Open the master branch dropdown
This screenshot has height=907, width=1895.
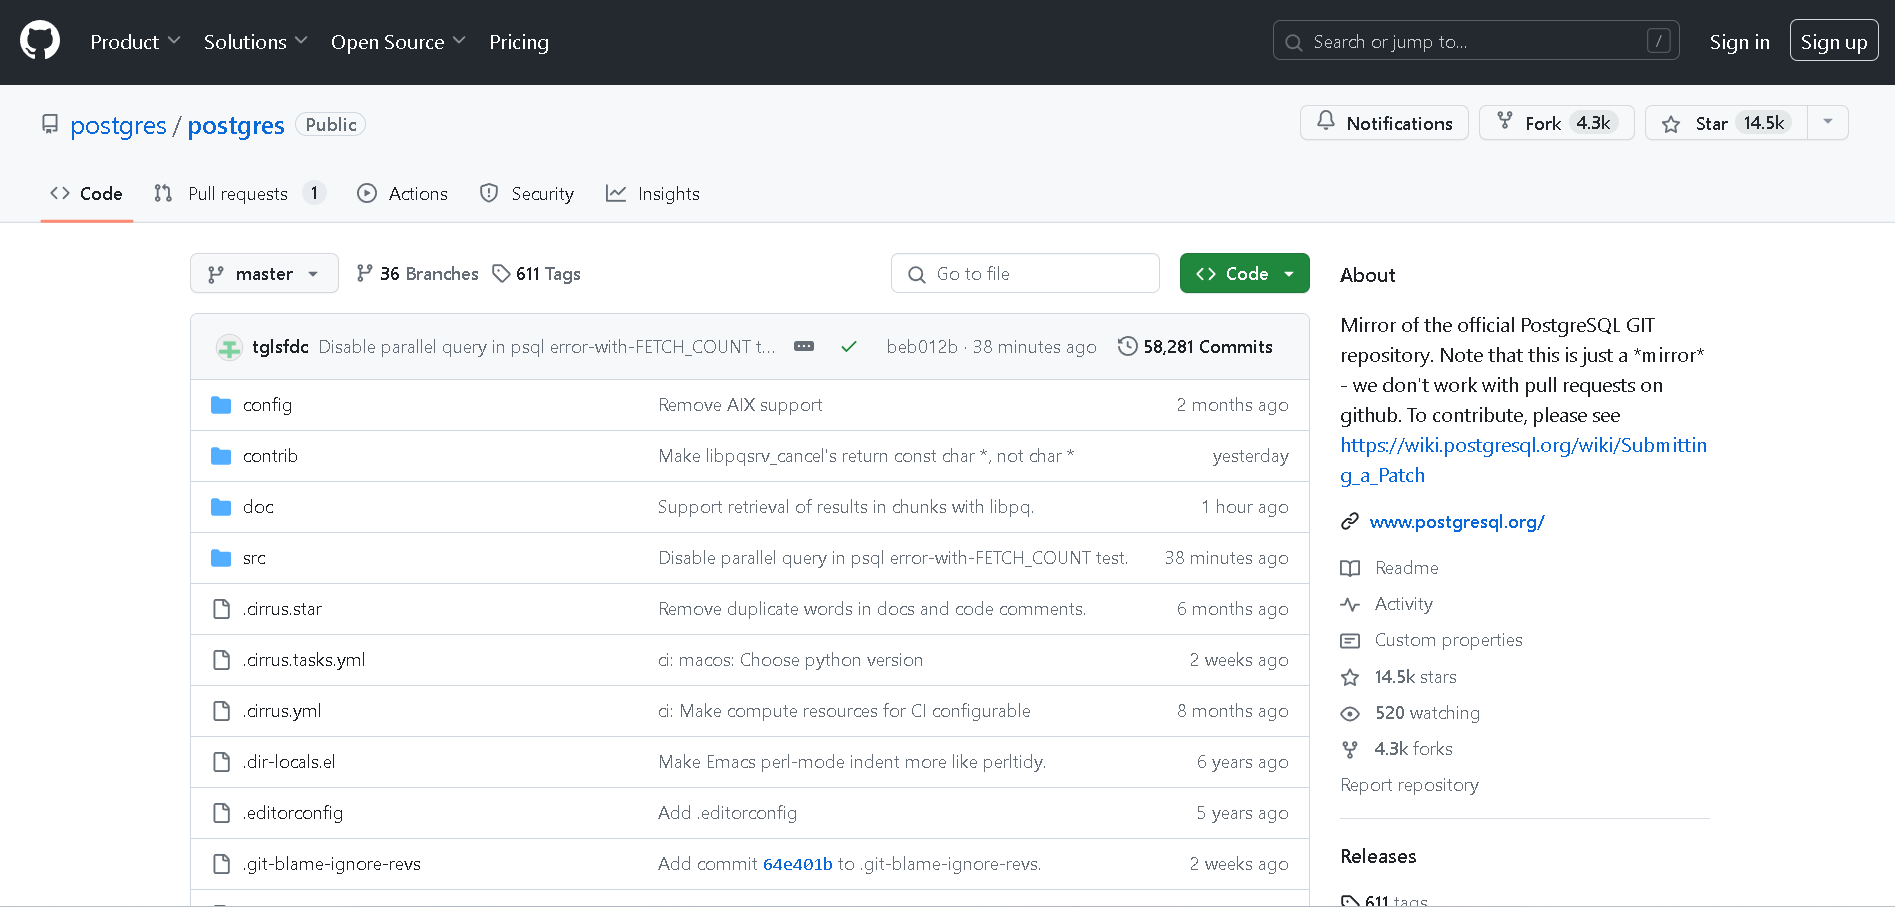click(264, 273)
